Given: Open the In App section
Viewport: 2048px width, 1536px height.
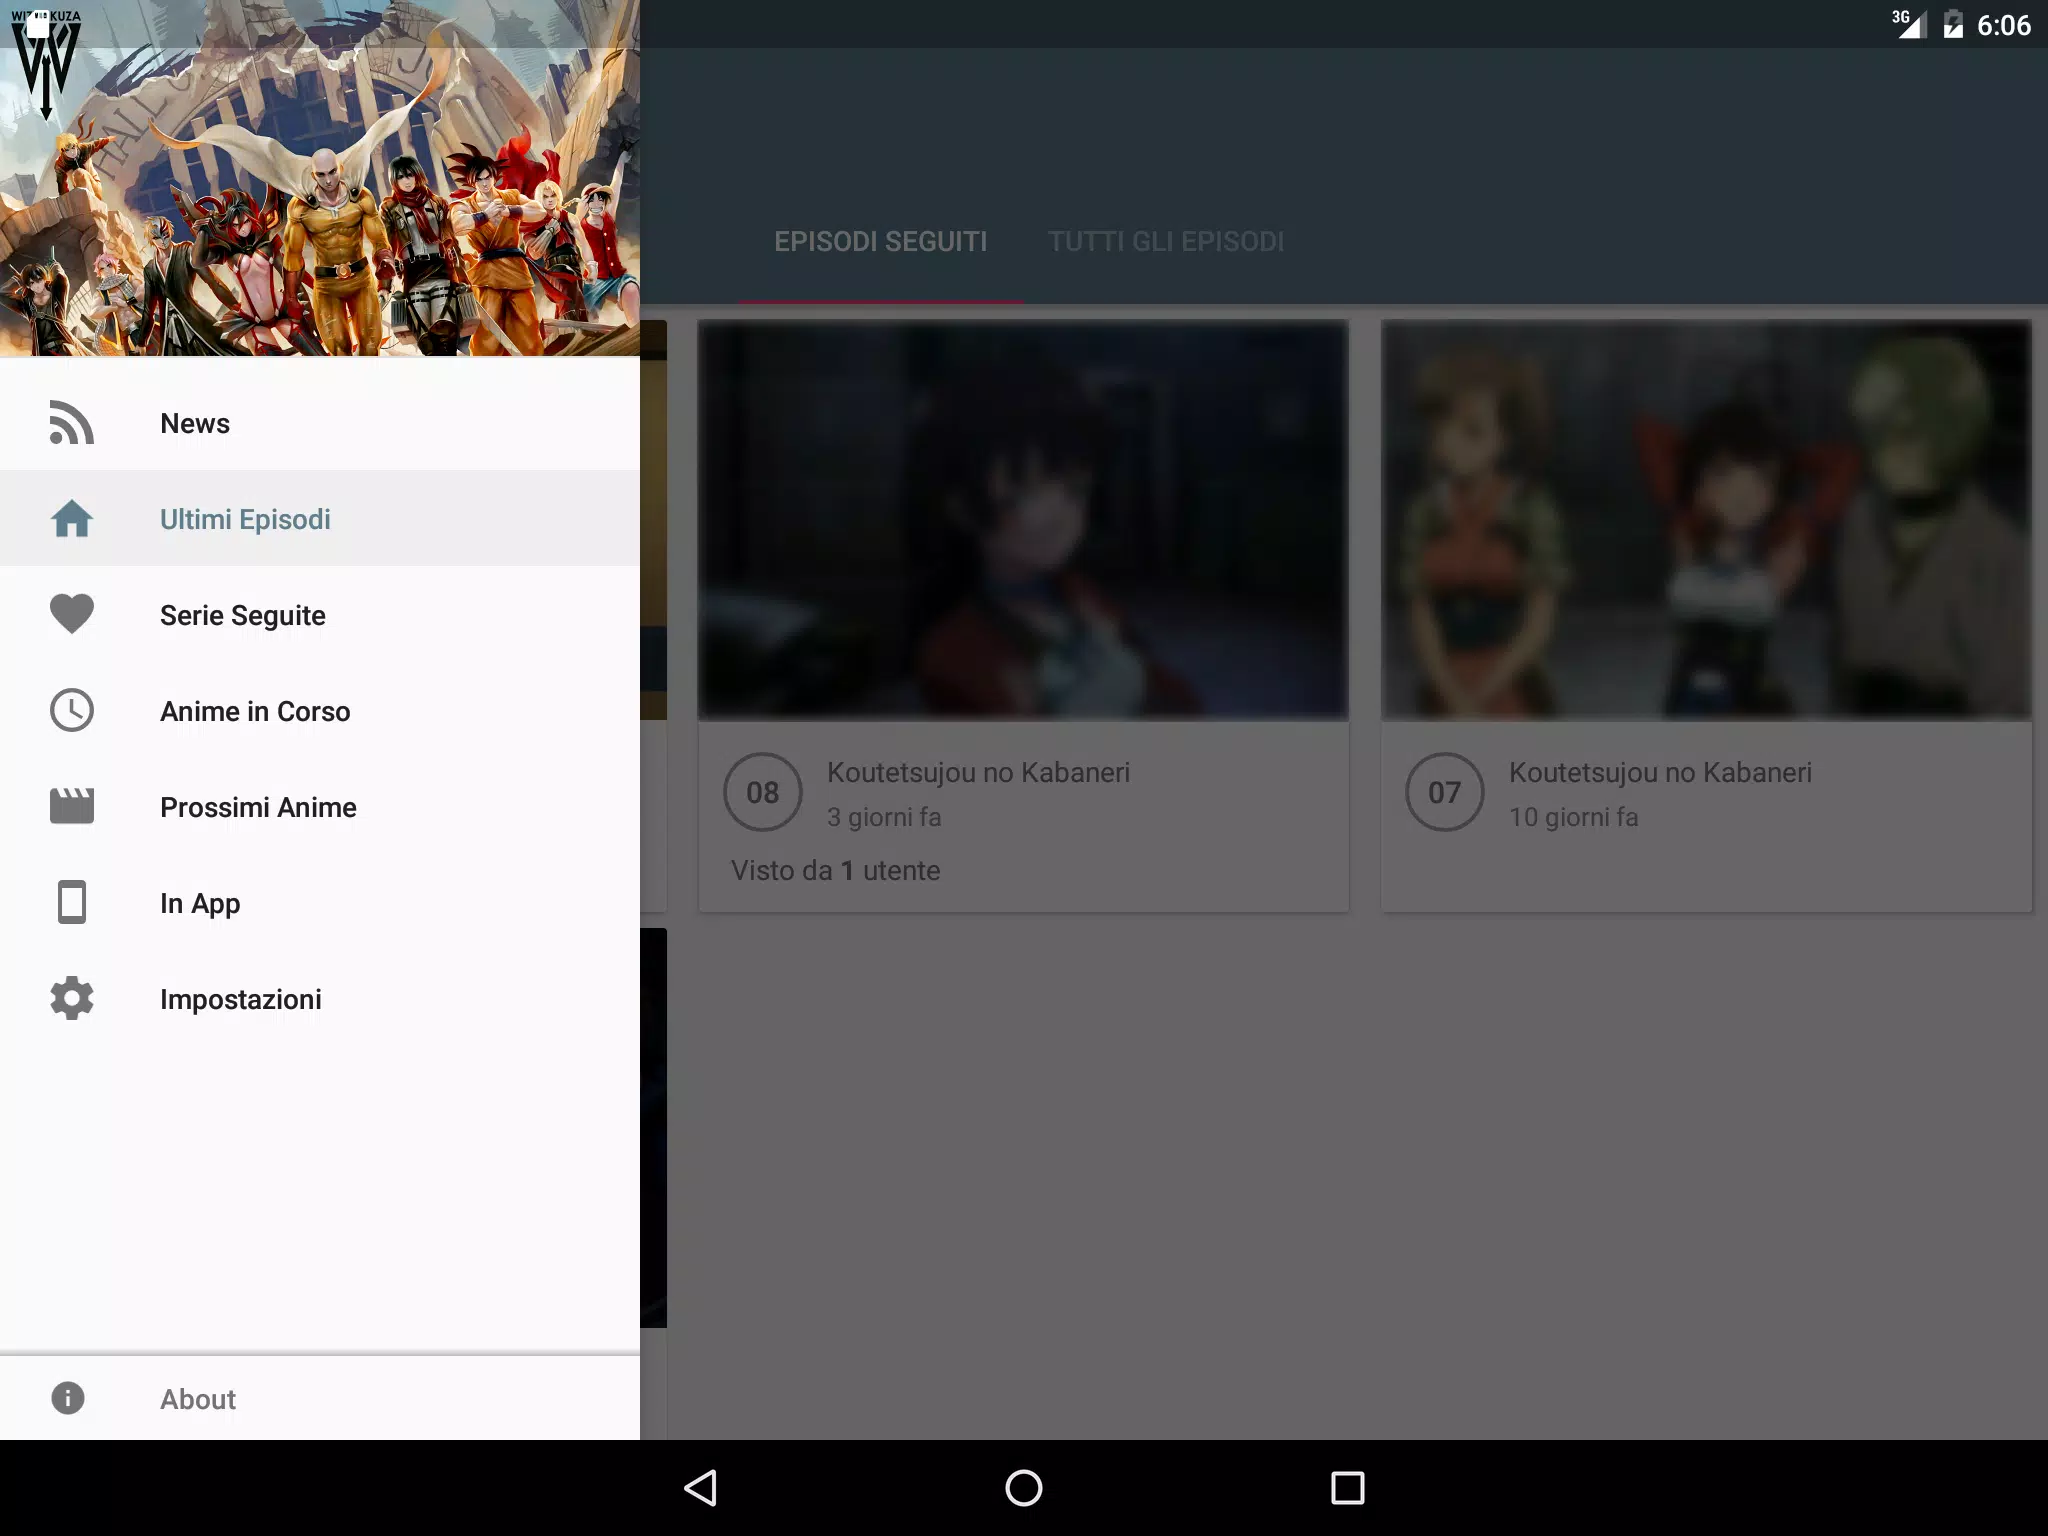Looking at the screenshot, I should pyautogui.click(x=320, y=903).
